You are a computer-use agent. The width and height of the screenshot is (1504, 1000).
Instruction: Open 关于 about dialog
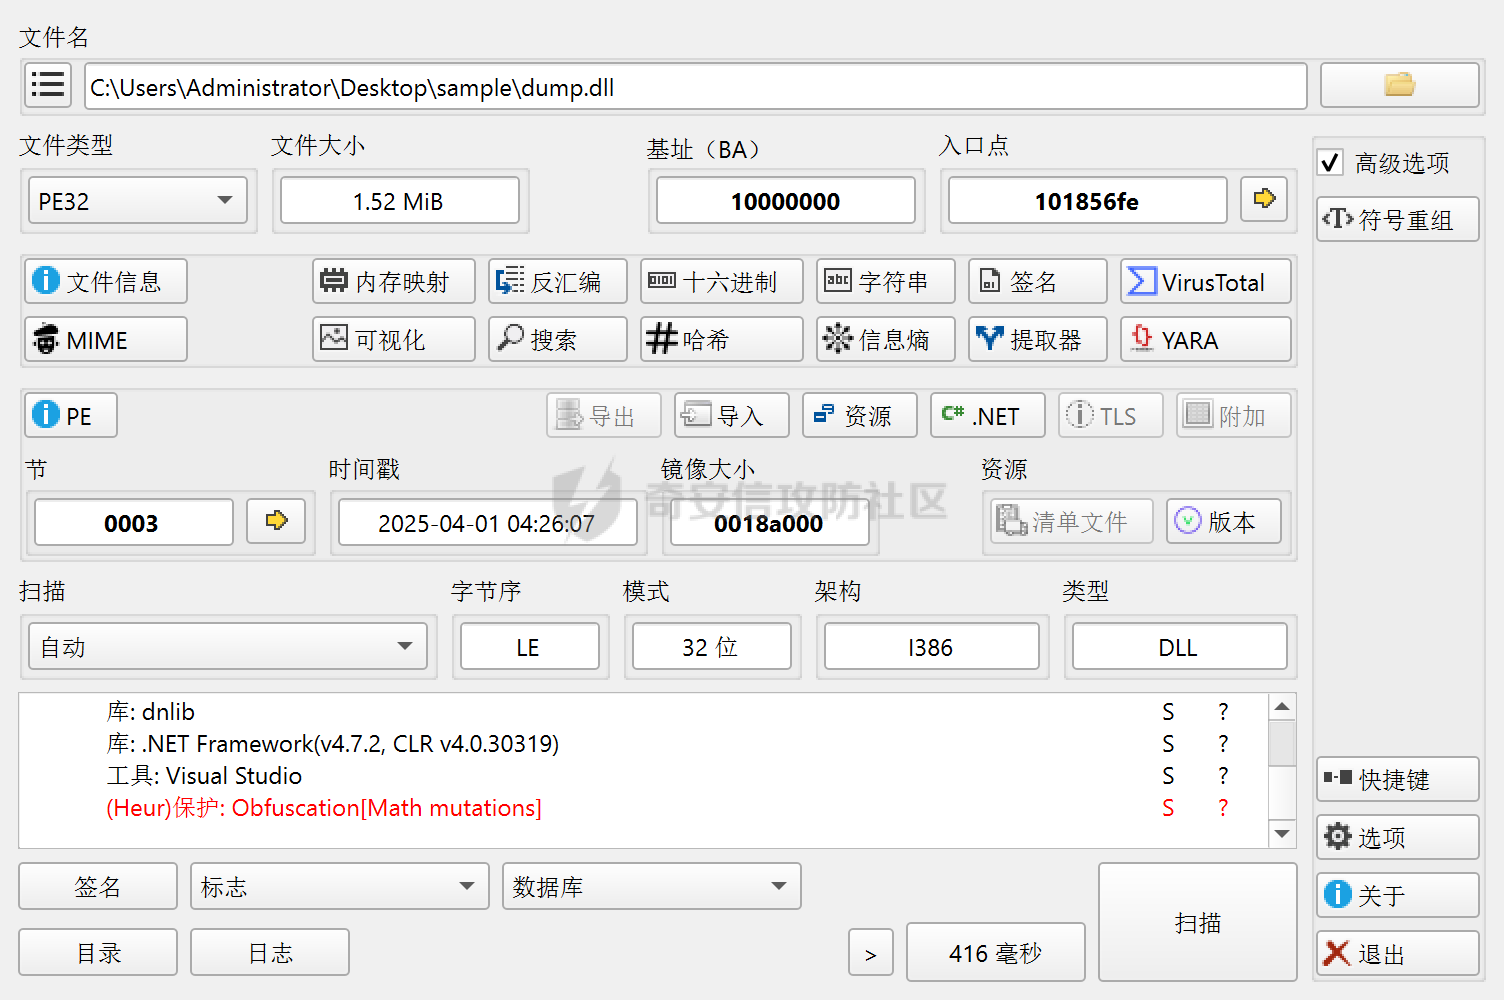click(1398, 895)
